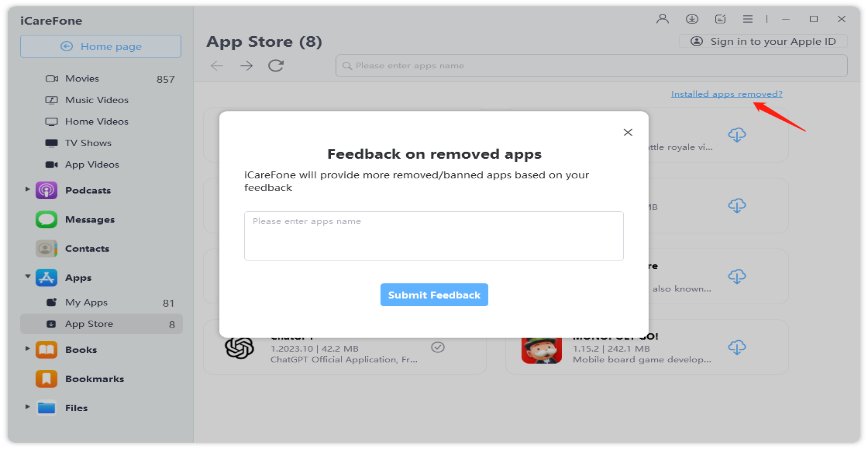This screenshot has width=868, height=449.
Task: Go forward with the right arrow
Action: [x=246, y=66]
